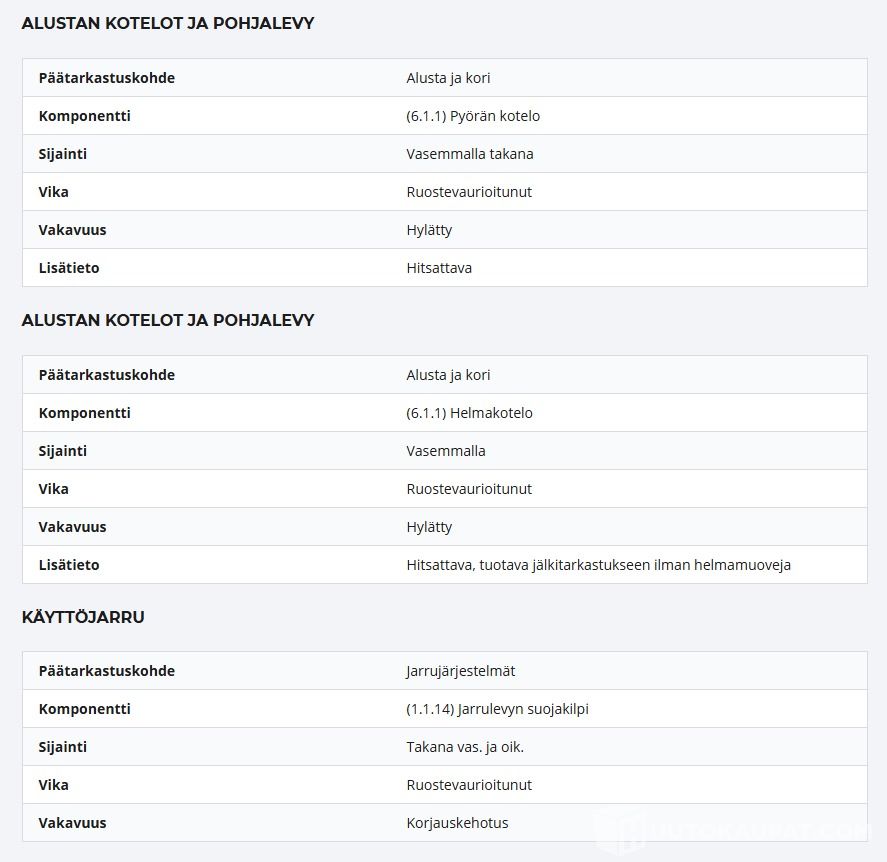This screenshot has height=862, width=887.
Task: Click the Helmakotelo component value
Action: tap(470, 413)
